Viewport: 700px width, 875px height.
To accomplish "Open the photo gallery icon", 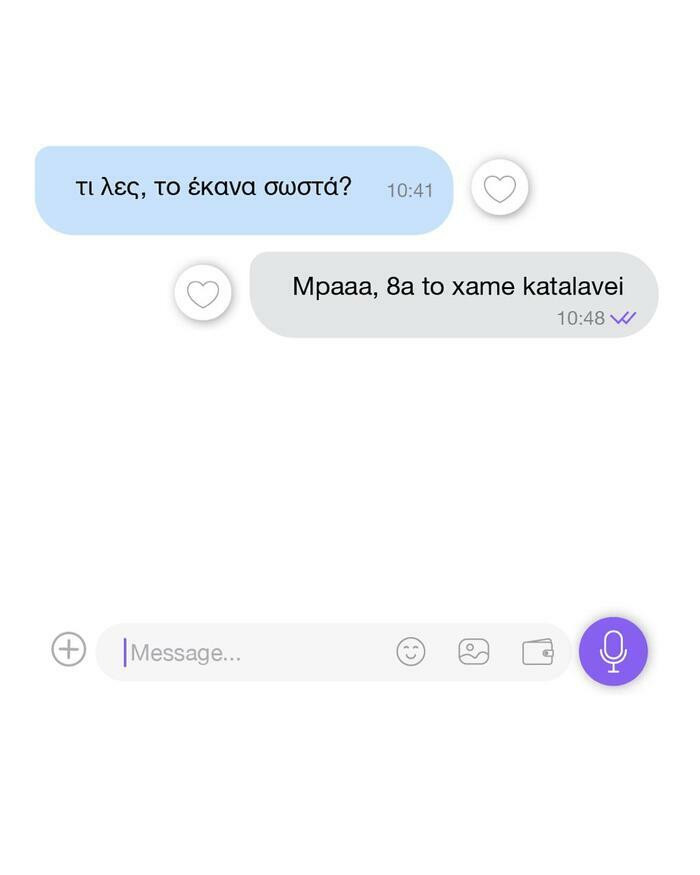I will coord(474,651).
